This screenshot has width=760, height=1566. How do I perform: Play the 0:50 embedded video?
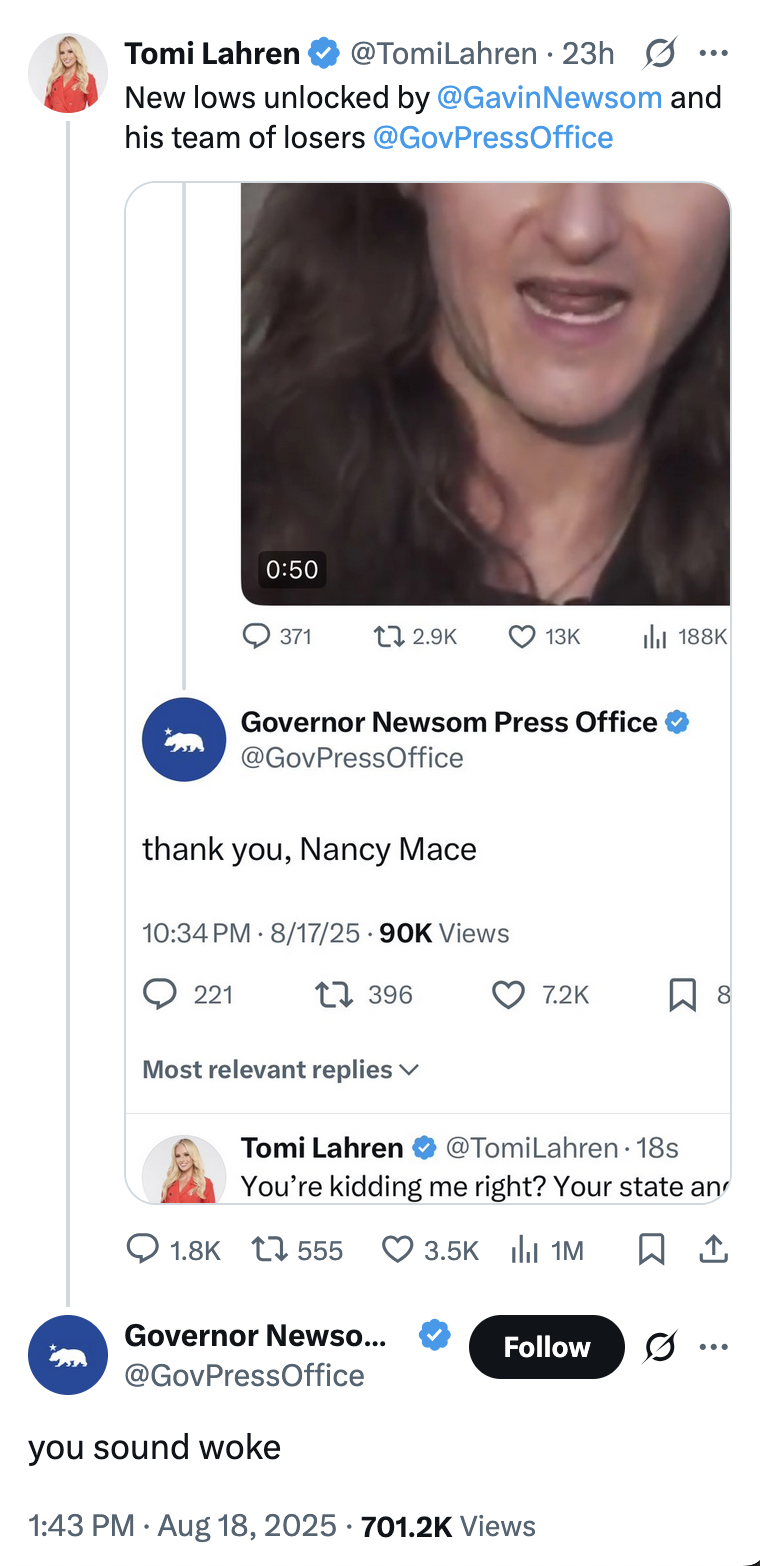485,393
